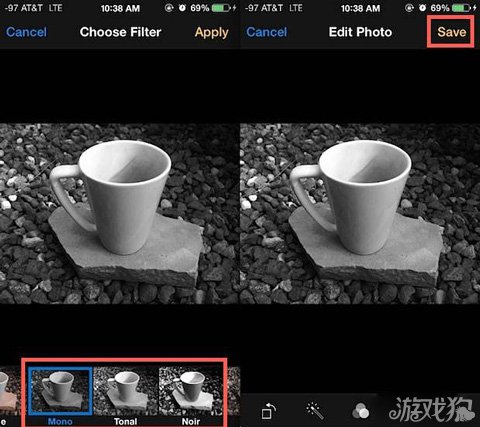480x427 pixels.
Task: Tap orientation lock icon in Edit Photo status bar
Action: [409, 8]
